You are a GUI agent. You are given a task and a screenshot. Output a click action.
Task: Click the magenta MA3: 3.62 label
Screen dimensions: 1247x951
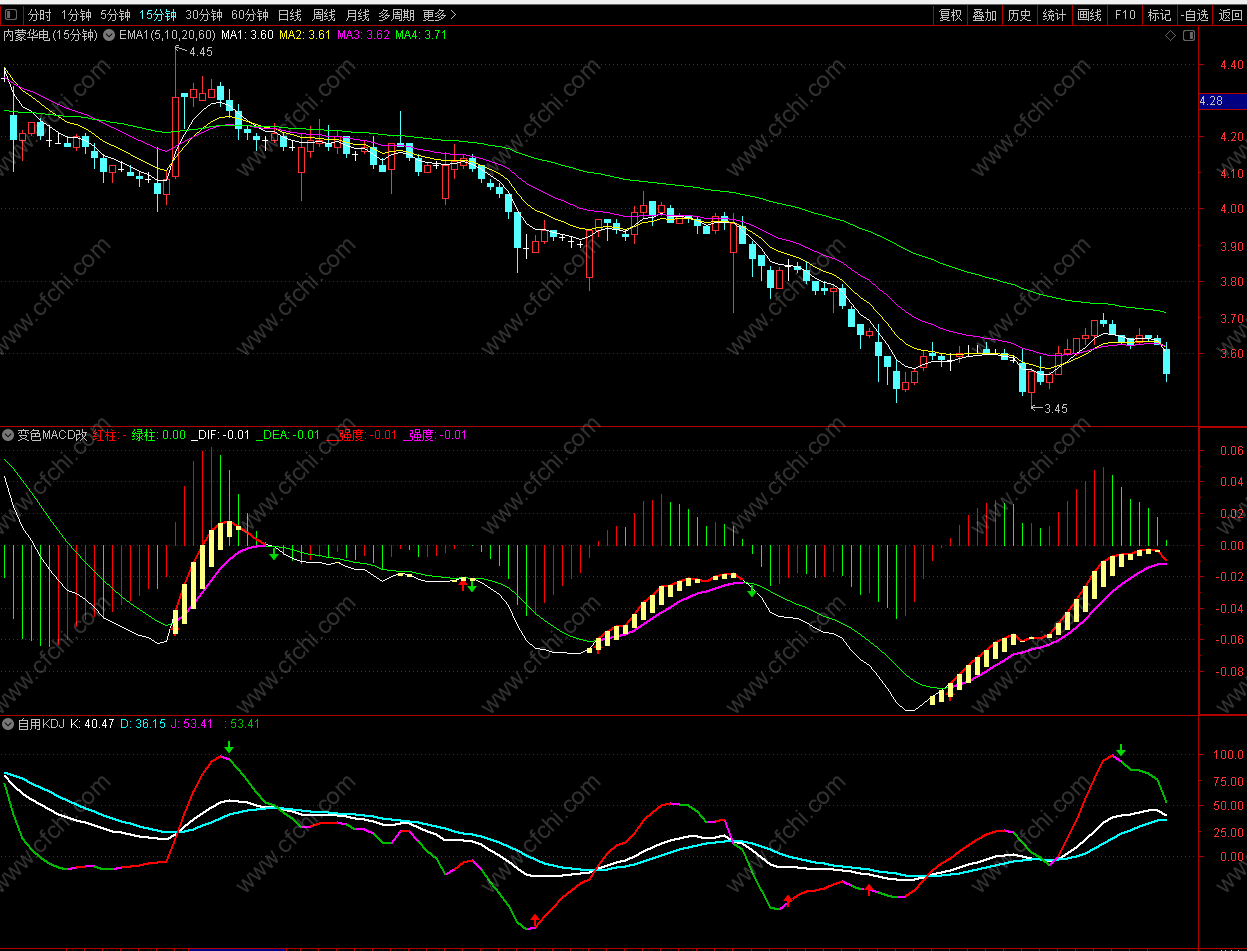[x=363, y=35]
